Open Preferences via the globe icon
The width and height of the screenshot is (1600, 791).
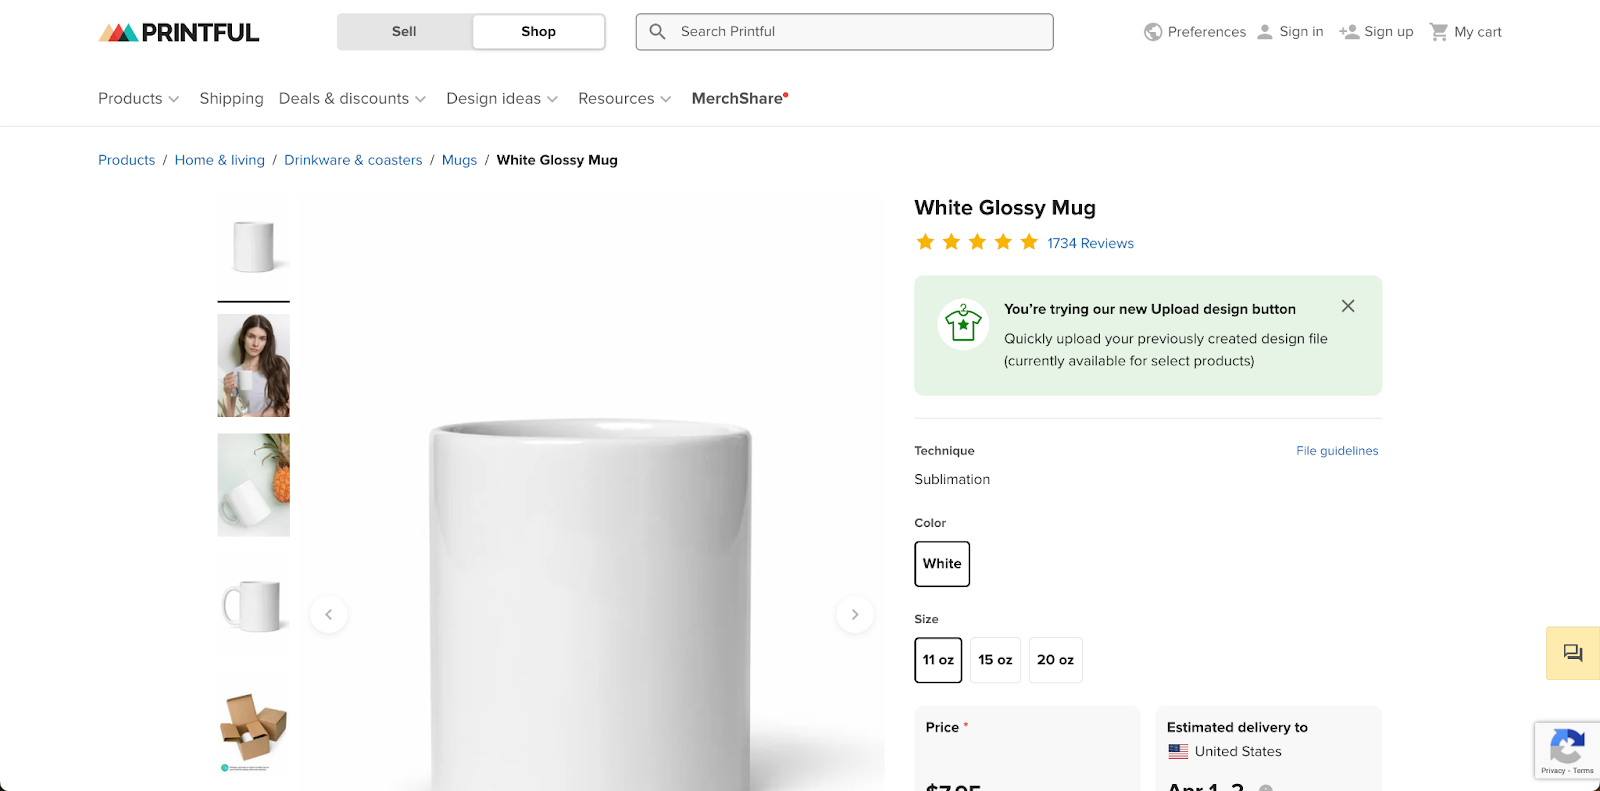1152,31
